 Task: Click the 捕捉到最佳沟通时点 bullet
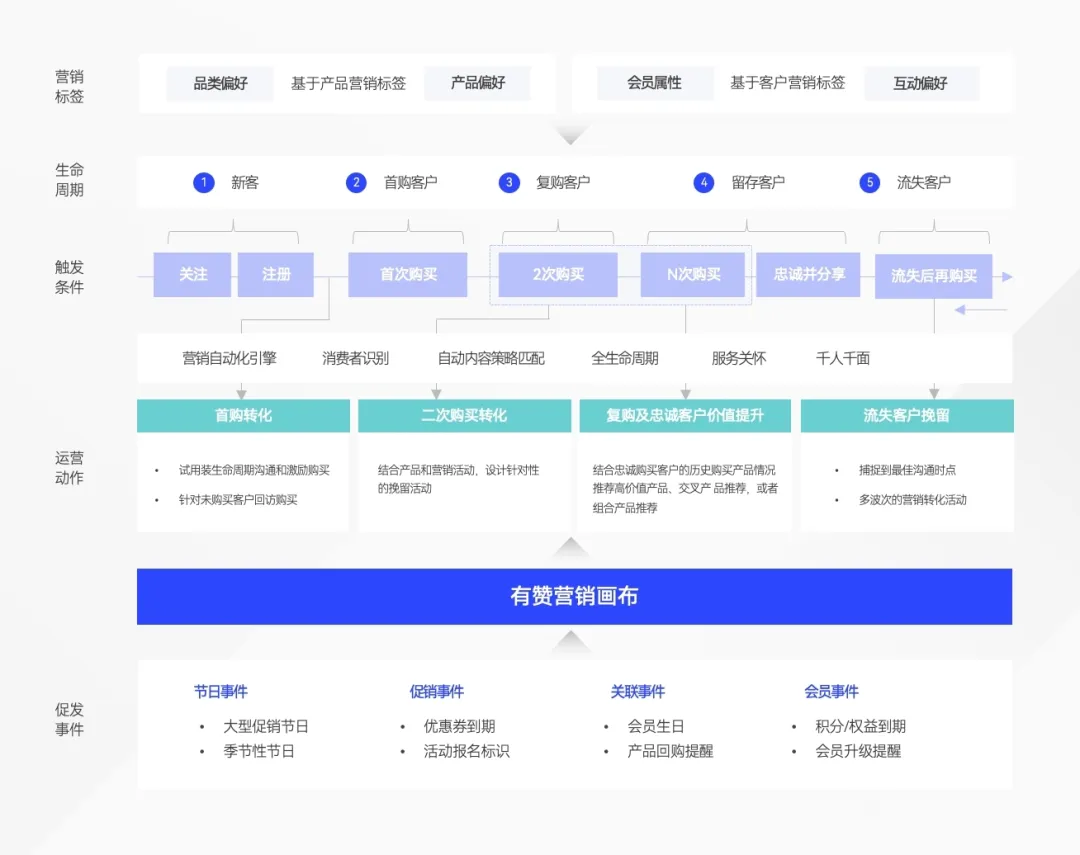pos(907,470)
